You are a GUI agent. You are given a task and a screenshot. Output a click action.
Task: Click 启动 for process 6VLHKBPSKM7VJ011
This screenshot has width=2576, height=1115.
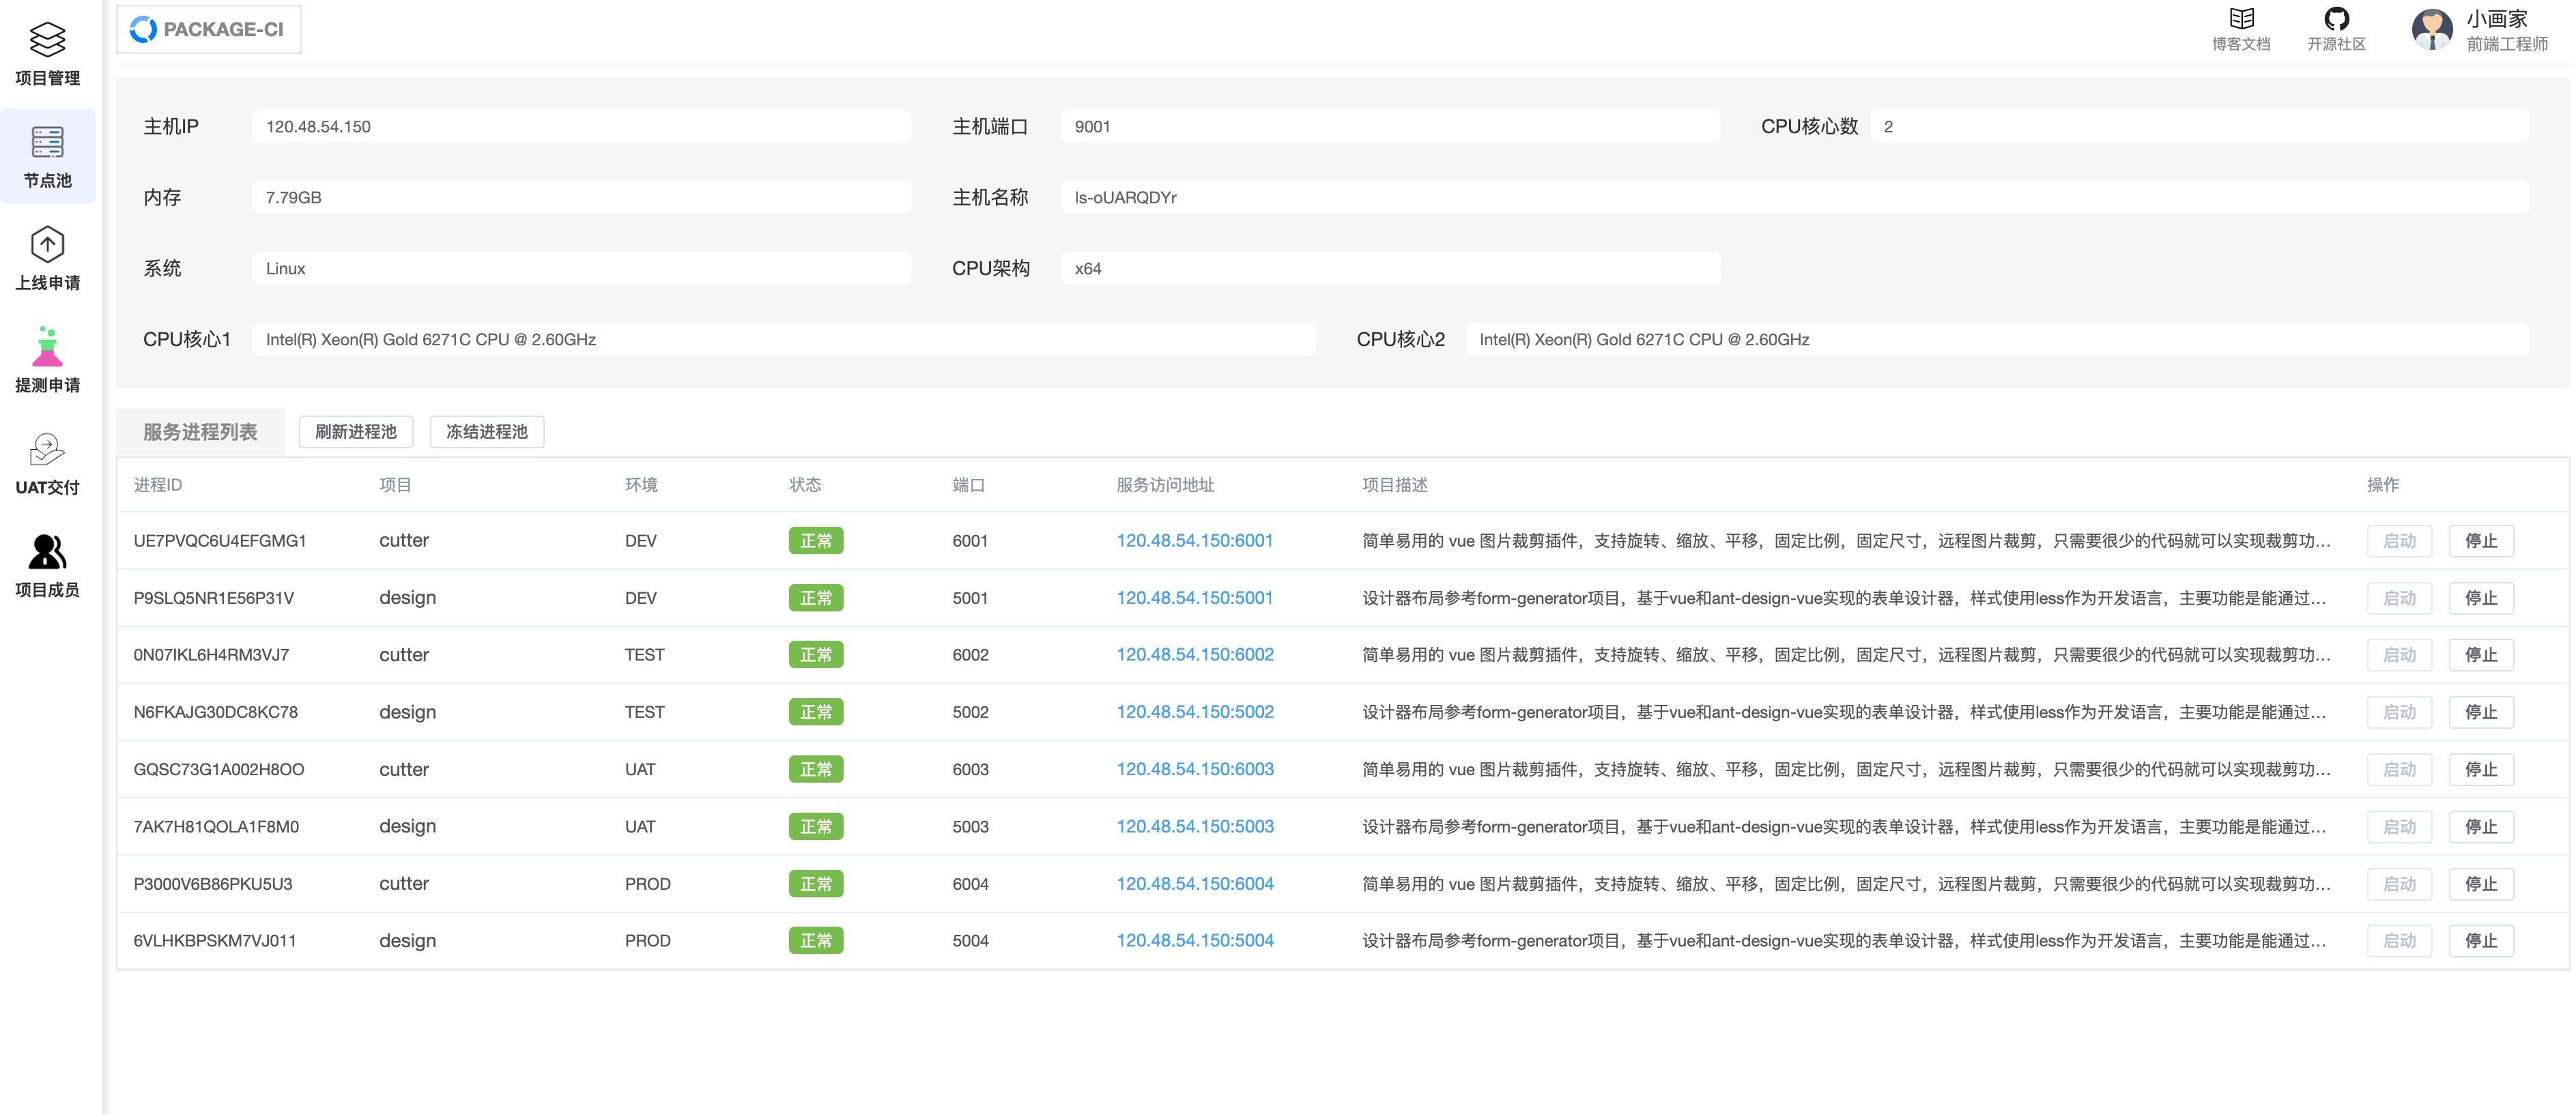tap(2399, 940)
